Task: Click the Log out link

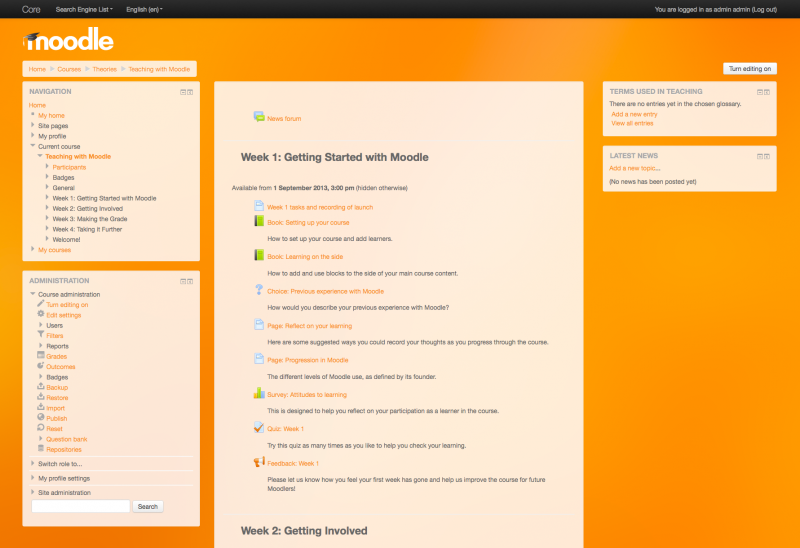Action: (x=764, y=9)
